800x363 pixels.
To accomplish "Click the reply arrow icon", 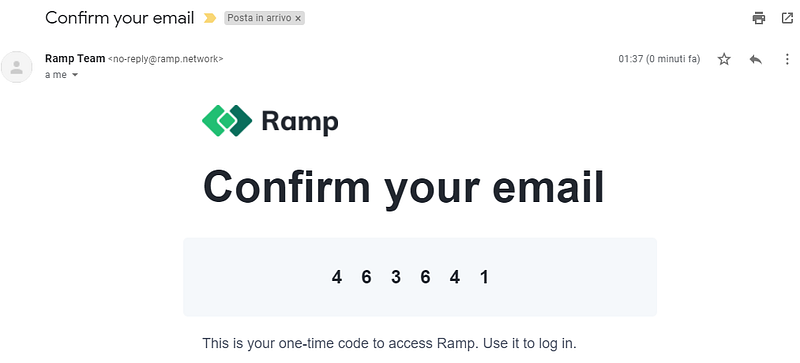I will click(756, 59).
